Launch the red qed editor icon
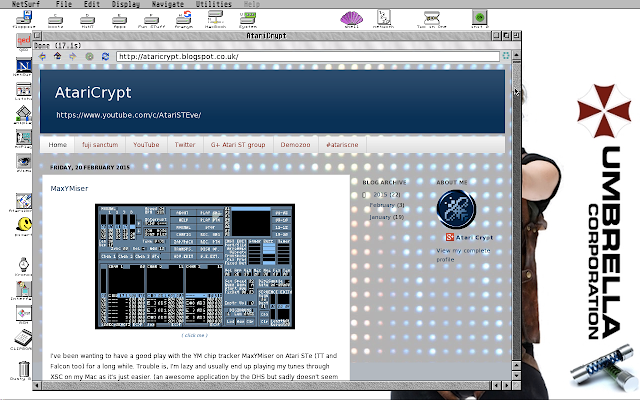The width and height of the screenshot is (640, 400). [24, 42]
